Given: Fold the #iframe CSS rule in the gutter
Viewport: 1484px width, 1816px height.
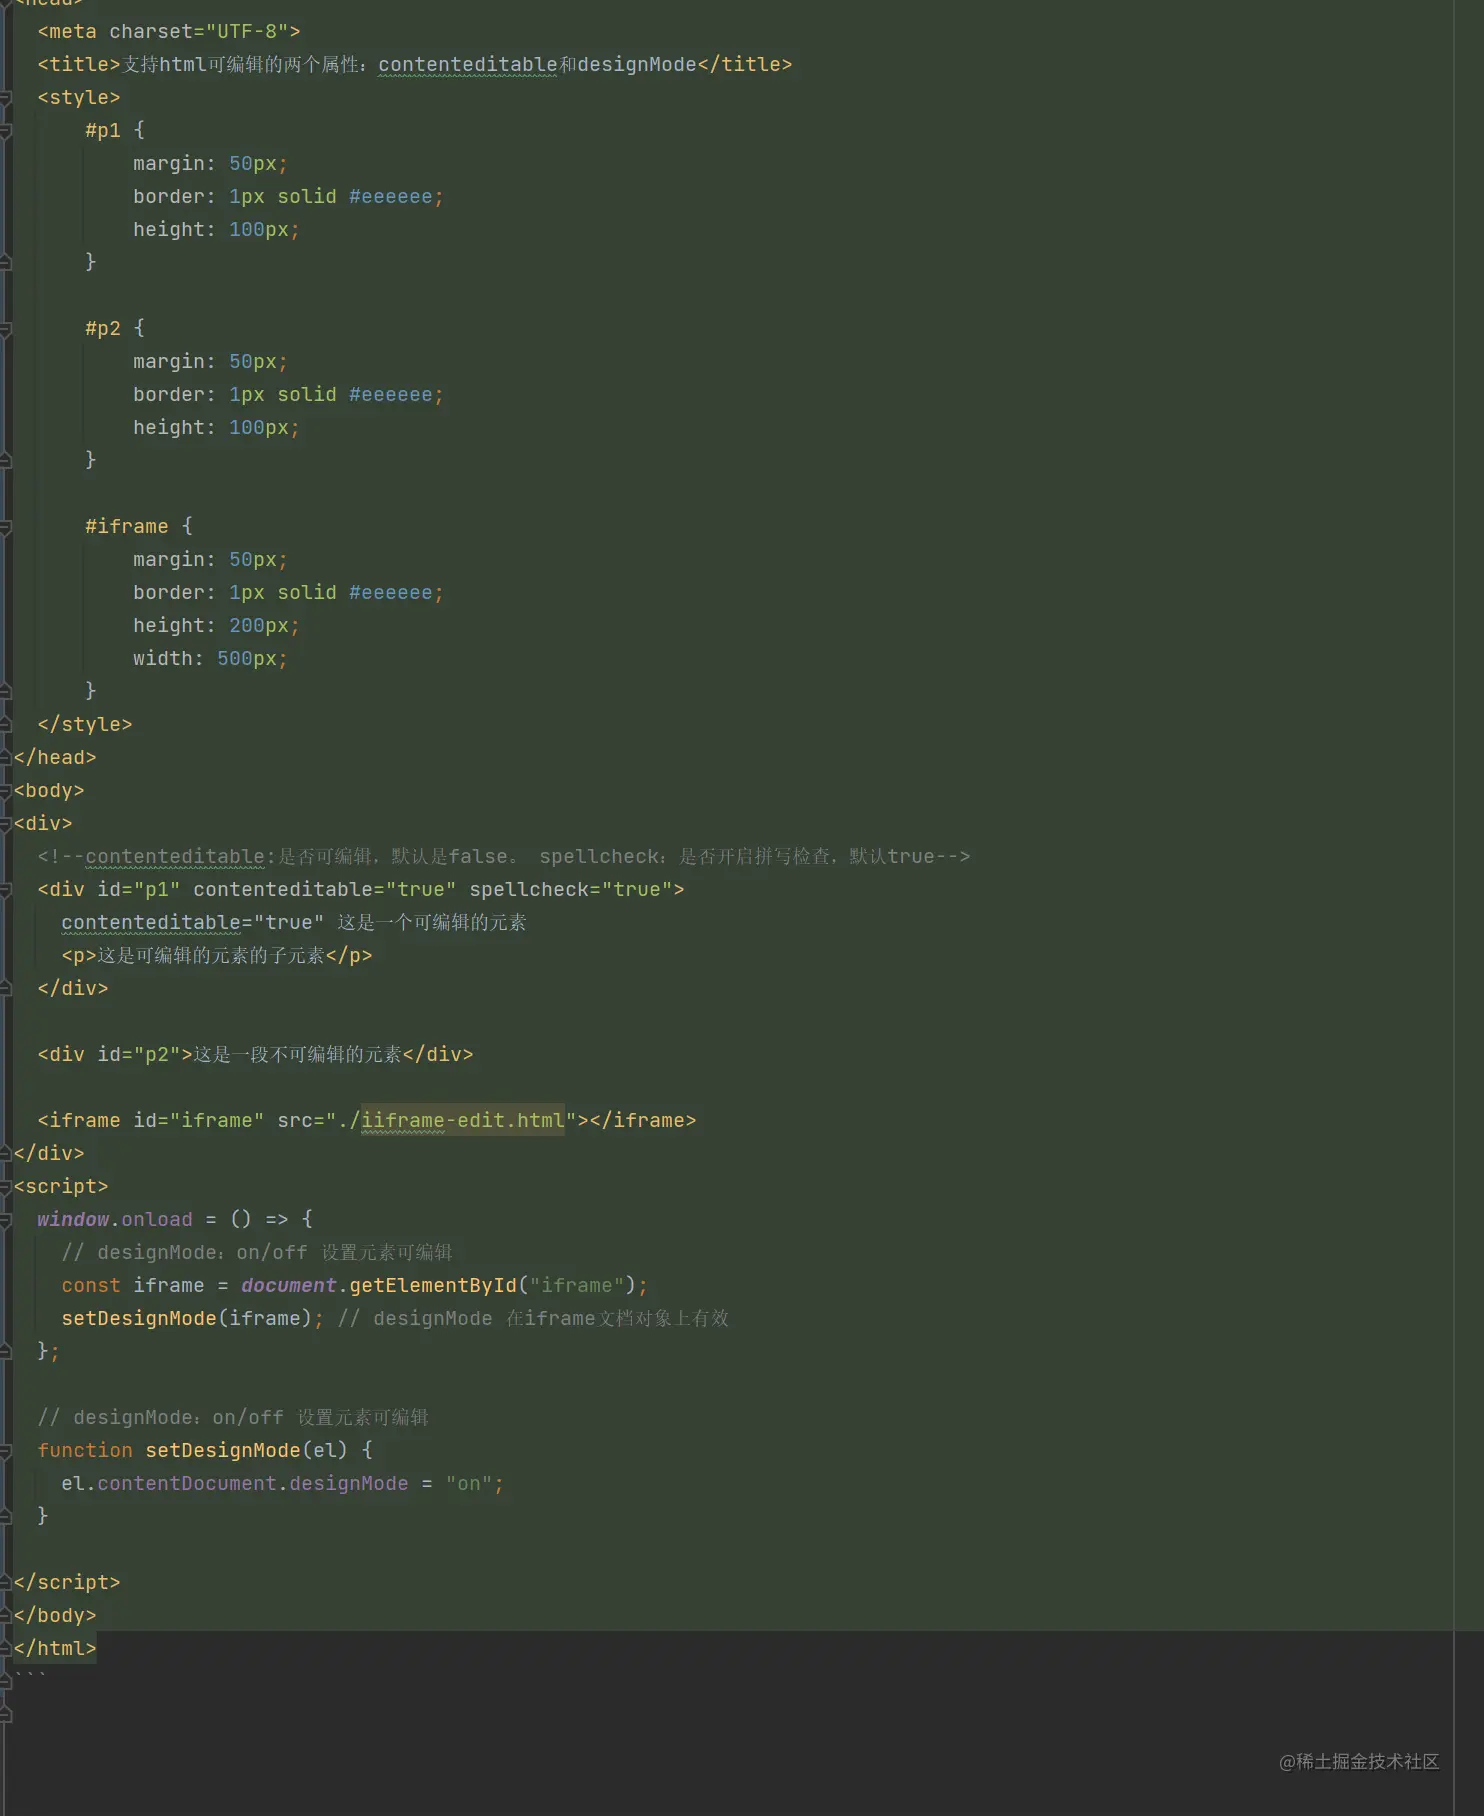Looking at the screenshot, I should [5, 527].
